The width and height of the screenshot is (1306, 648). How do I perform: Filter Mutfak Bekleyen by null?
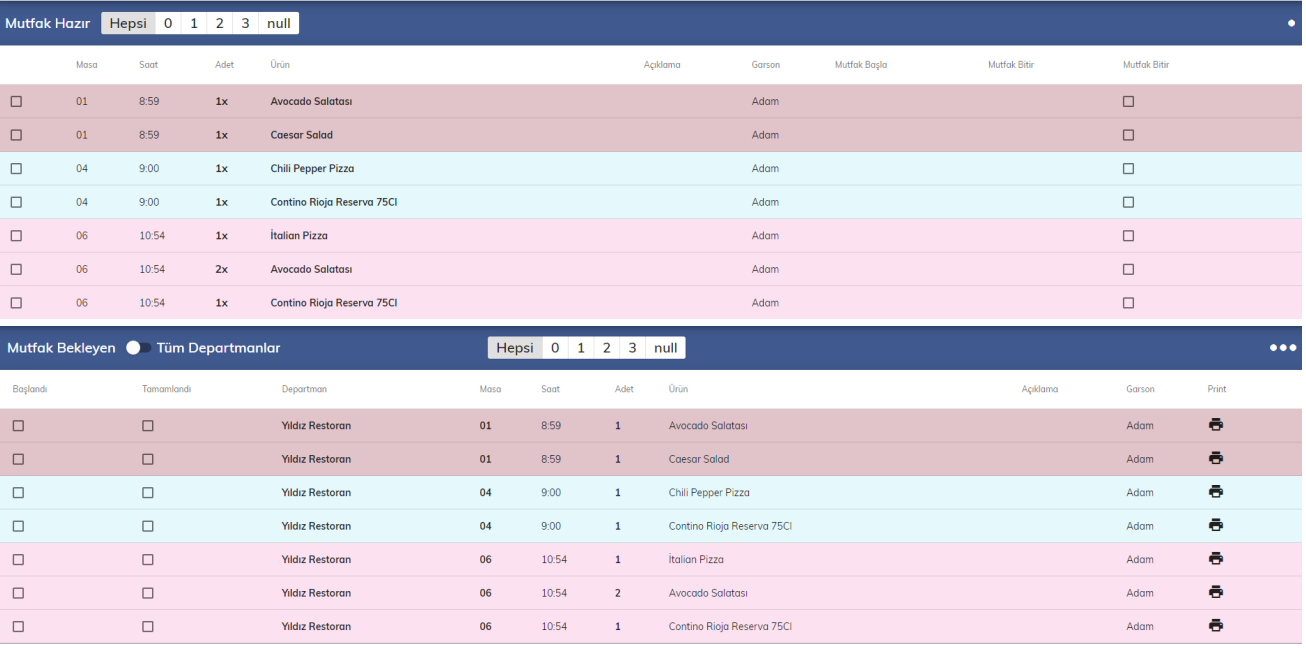(x=665, y=348)
